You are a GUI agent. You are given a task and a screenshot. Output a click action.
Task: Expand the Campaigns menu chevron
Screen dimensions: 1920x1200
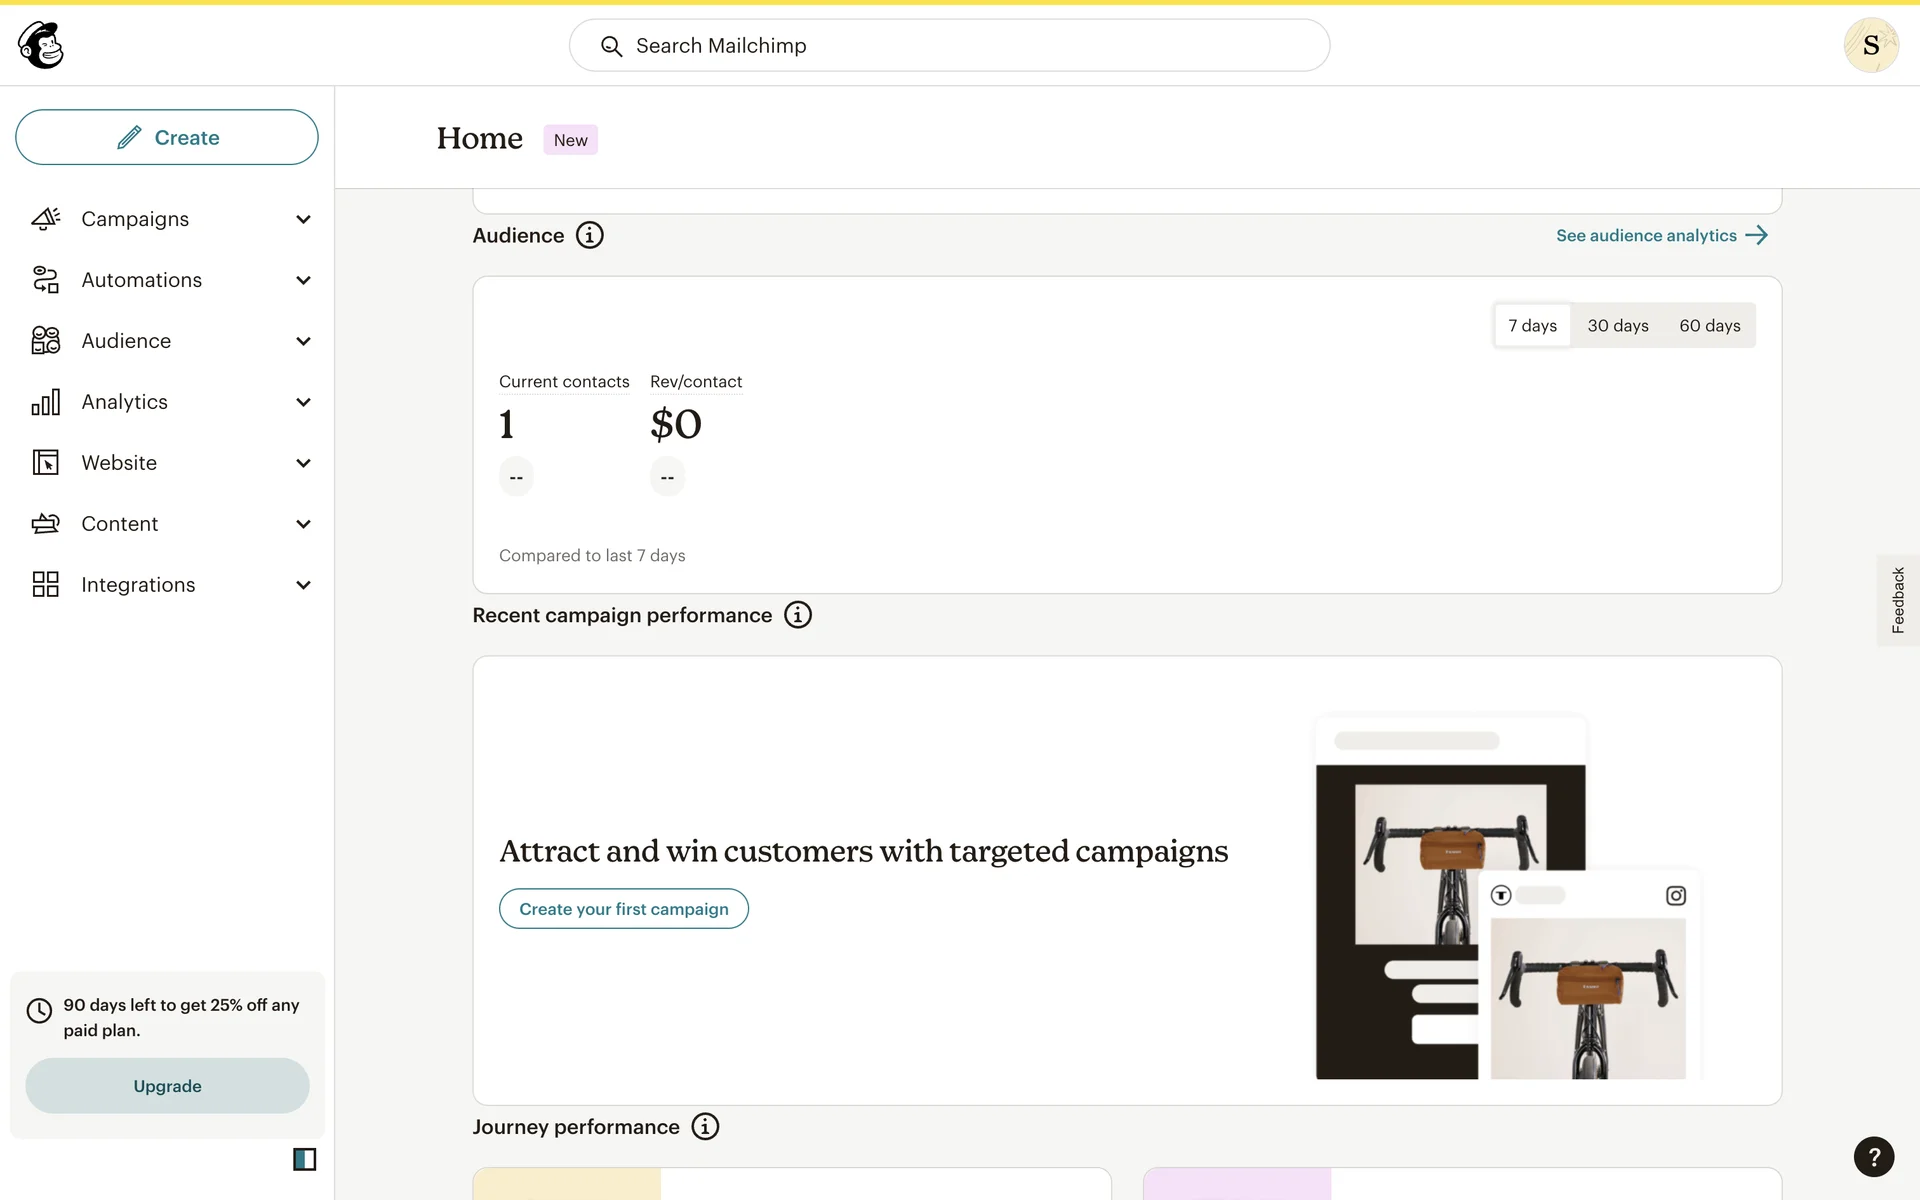pyautogui.click(x=303, y=219)
